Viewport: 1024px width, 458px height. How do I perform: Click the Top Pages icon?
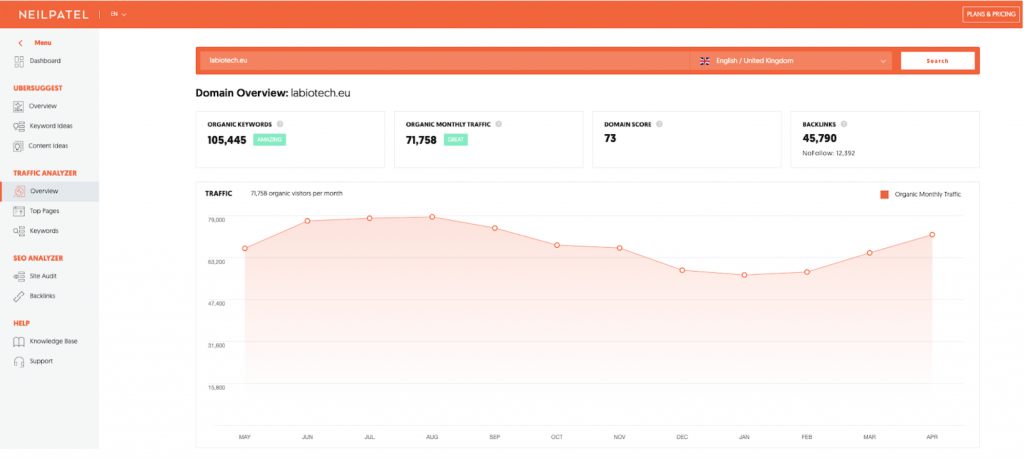click(x=18, y=211)
